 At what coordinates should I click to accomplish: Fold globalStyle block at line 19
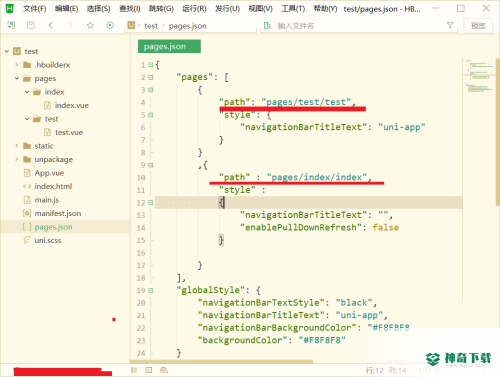[x=151, y=290]
